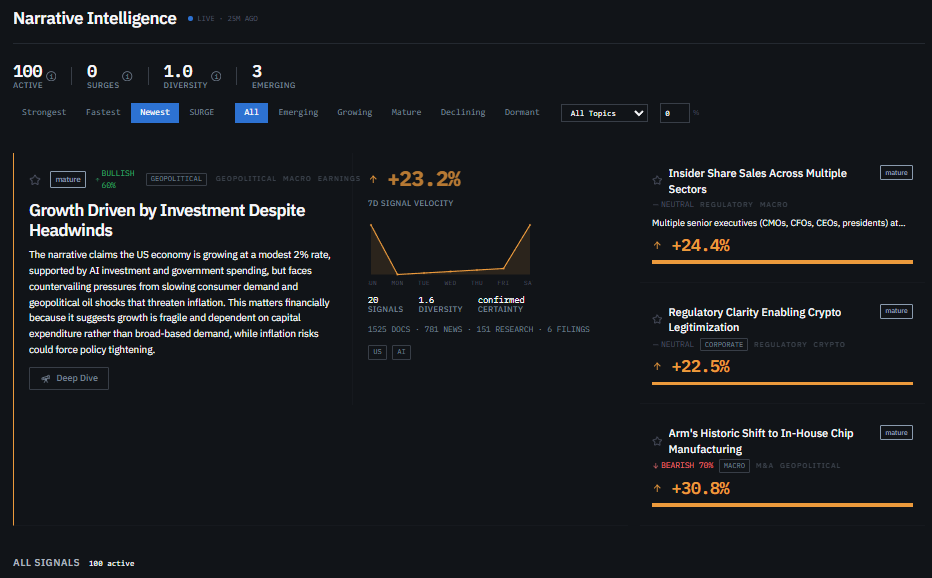Open info icon next to Diversity value

tap(216, 76)
